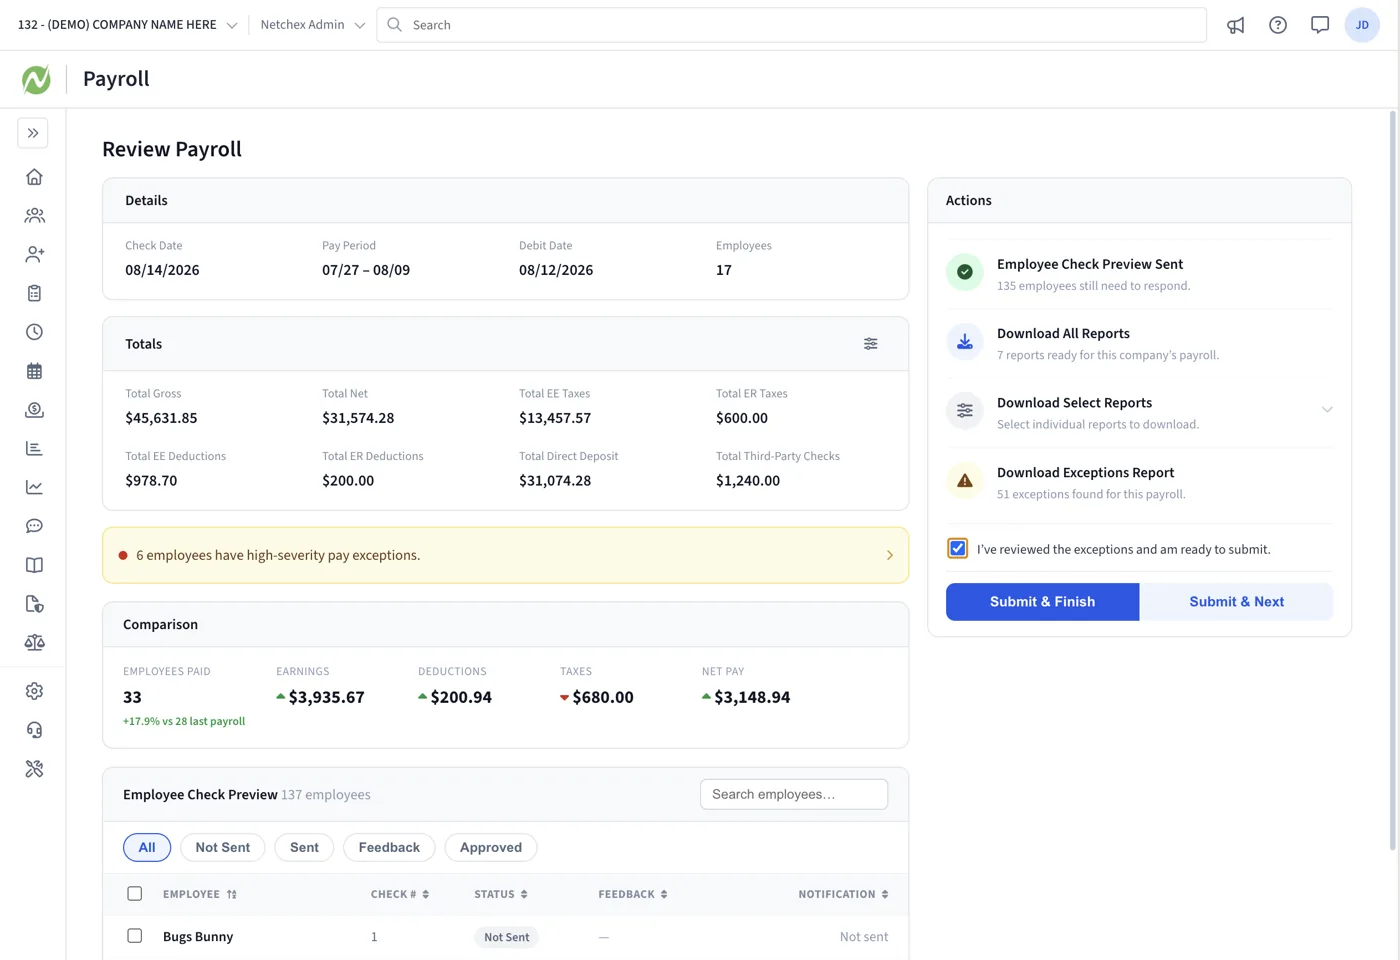Open the time clock icon in sidebar

pyautogui.click(x=34, y=332)
